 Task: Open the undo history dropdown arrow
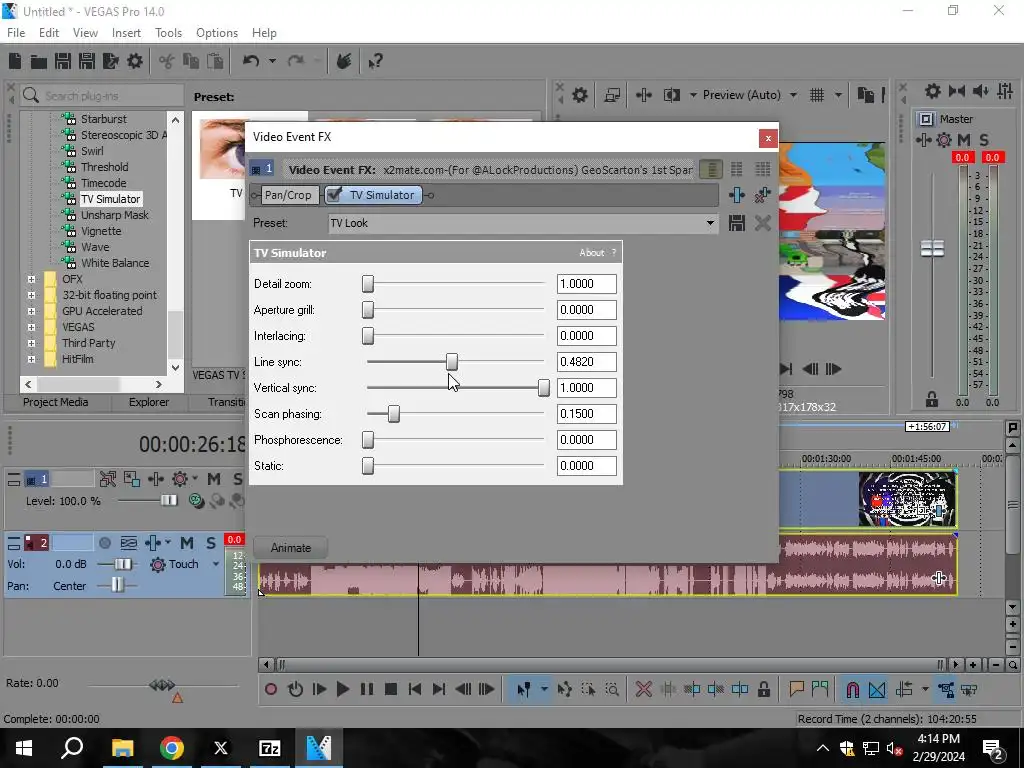coord(272,61)
